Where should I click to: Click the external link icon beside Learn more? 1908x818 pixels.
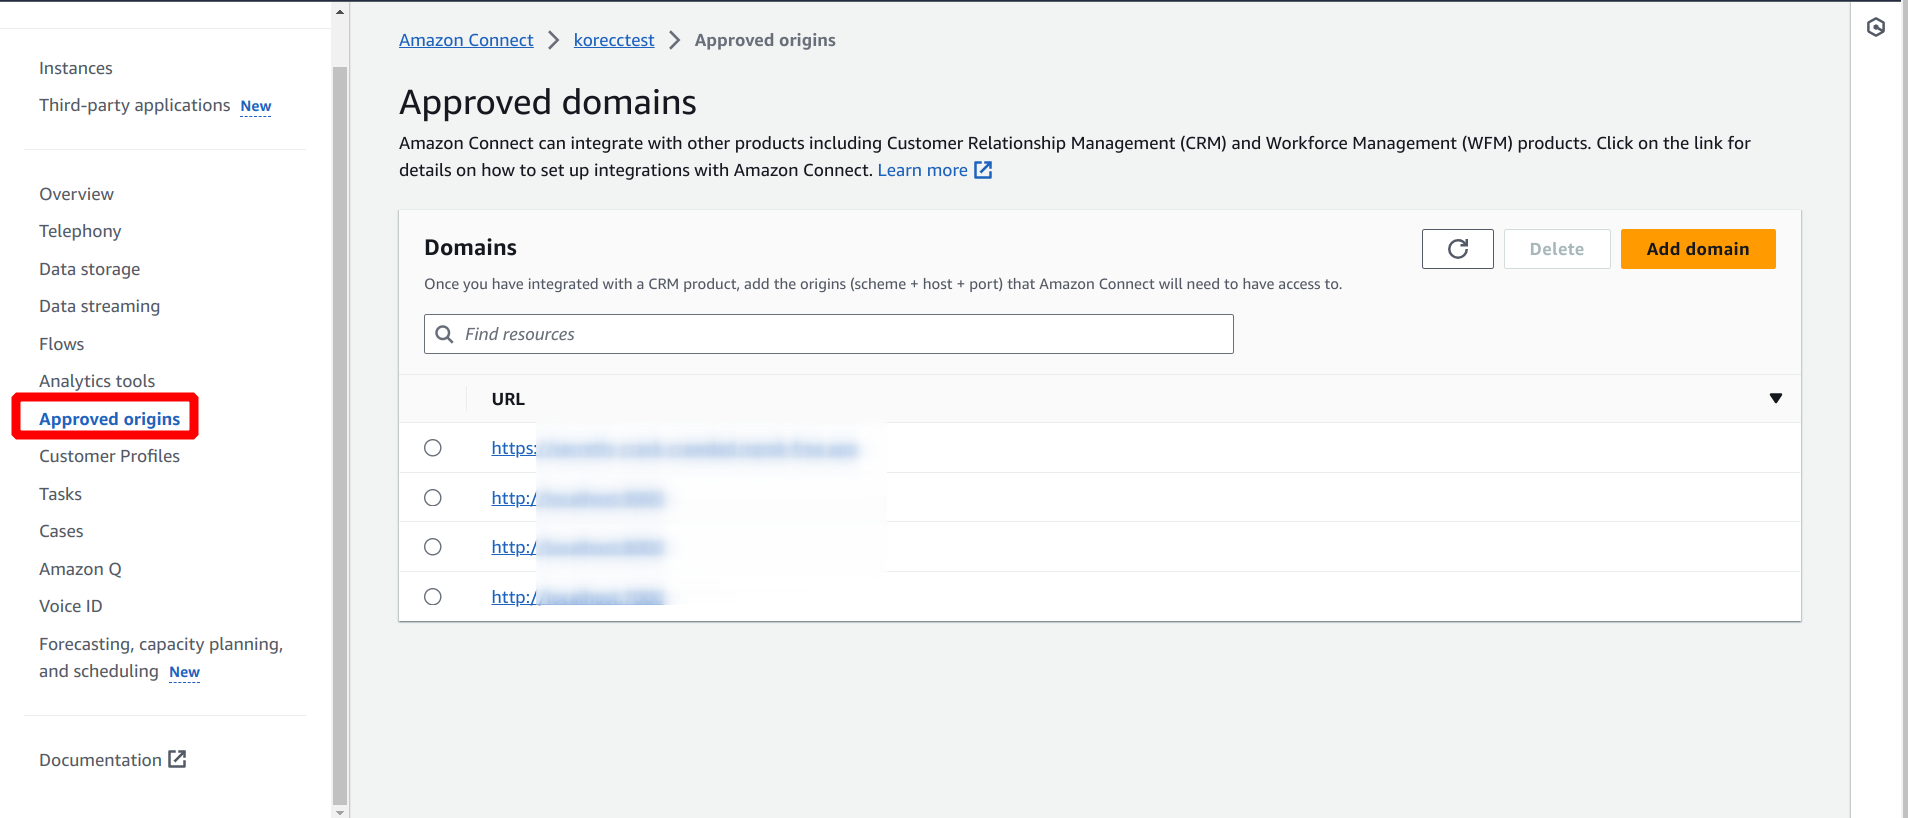tap(983, 170)
